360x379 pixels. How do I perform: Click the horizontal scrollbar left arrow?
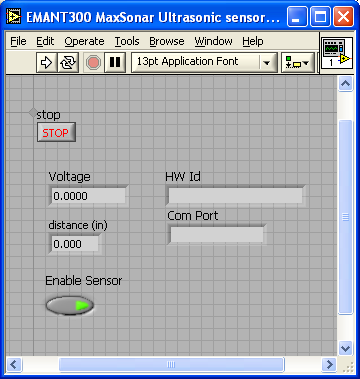coord(14,364)
